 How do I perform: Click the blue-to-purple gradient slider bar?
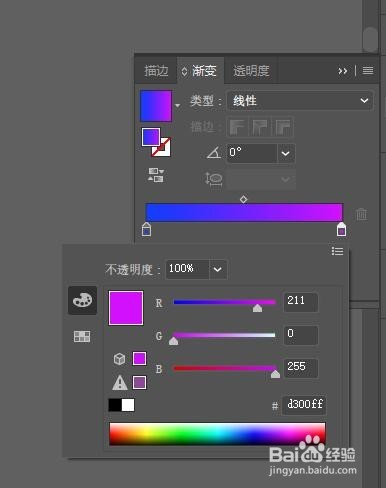(x=244, y=212)
